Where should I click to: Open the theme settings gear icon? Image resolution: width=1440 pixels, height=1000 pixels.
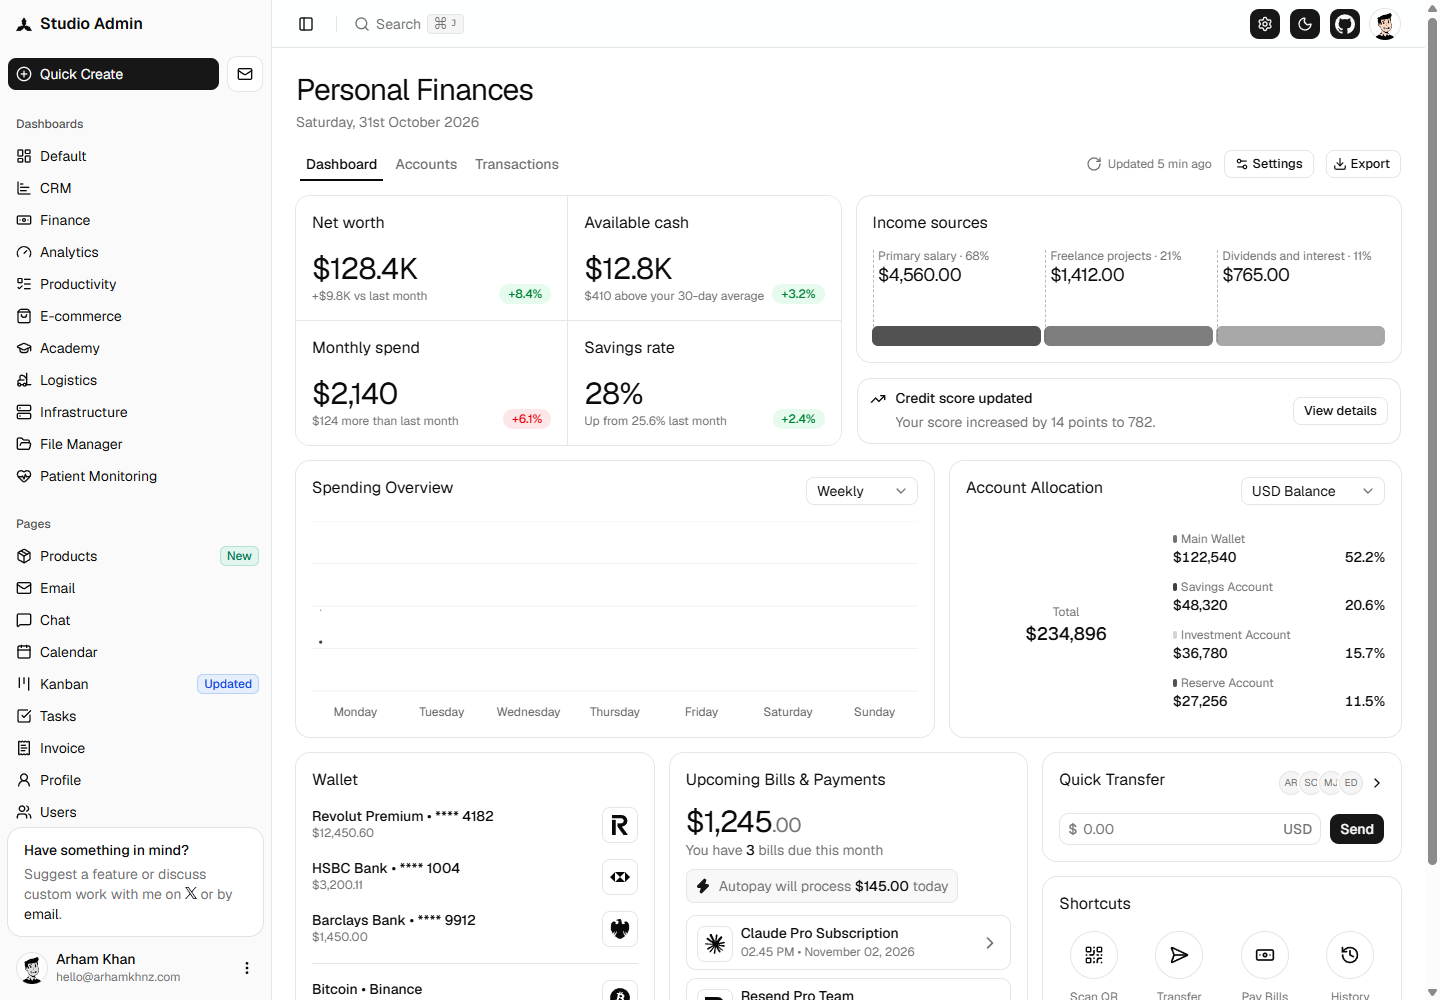[1265, 24]
